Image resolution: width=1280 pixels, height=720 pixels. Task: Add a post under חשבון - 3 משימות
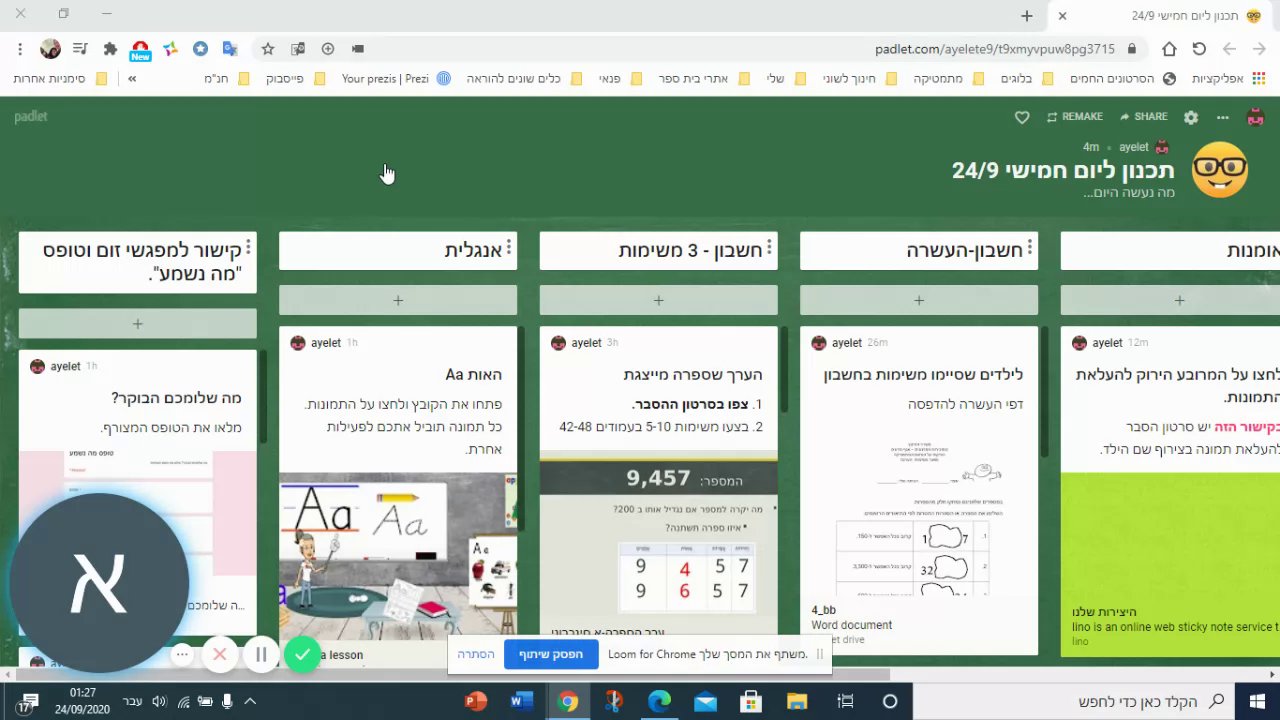point(658,300)
